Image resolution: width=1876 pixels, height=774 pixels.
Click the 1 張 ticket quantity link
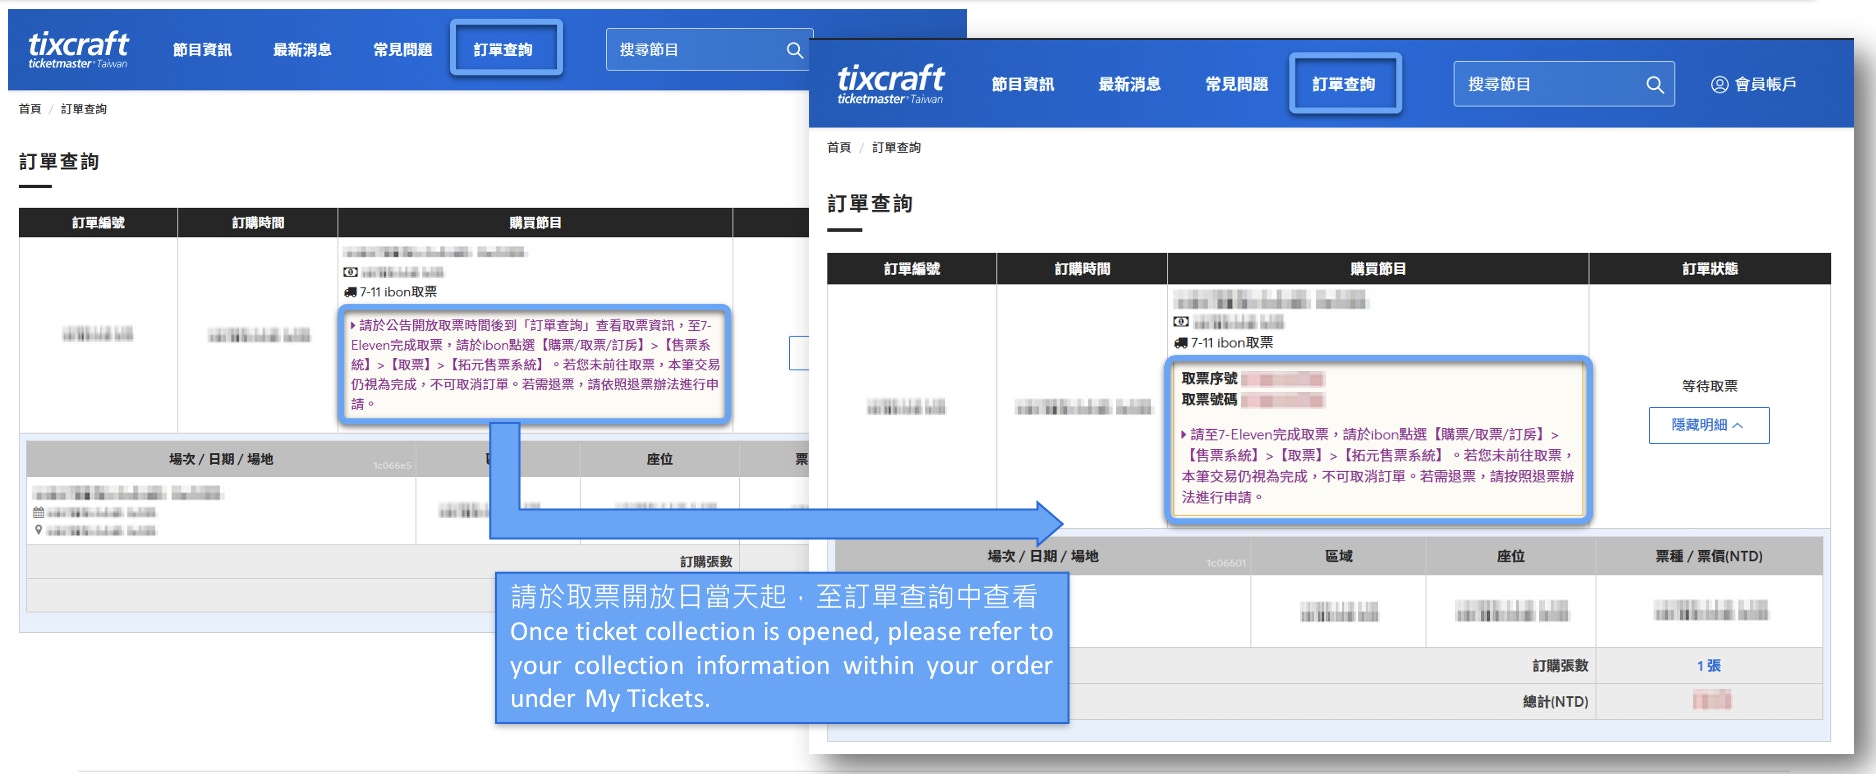pos(1708,666)
